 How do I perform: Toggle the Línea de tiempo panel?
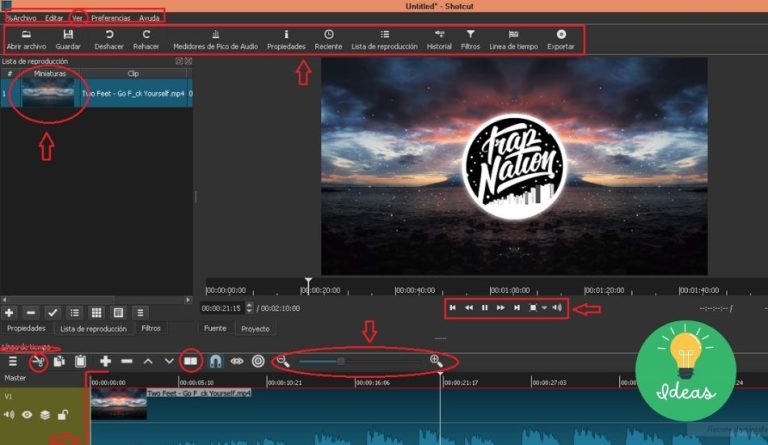pos(513,40)
